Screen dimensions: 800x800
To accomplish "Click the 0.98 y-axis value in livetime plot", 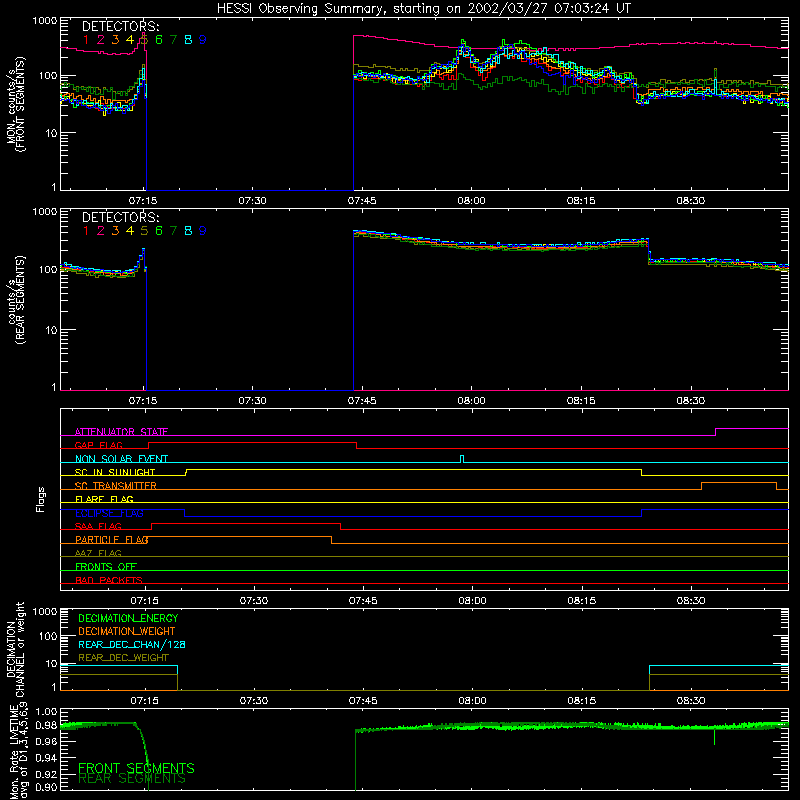I will [x=46, y=726].
